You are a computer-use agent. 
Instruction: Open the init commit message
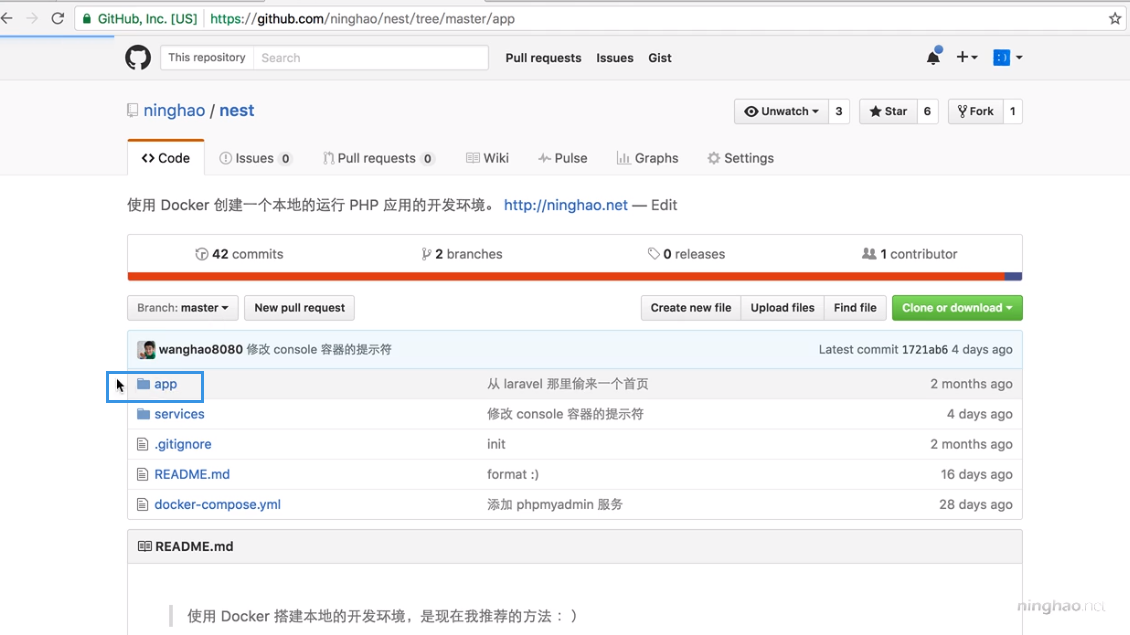pyautogui.click(x=497, y=445)
